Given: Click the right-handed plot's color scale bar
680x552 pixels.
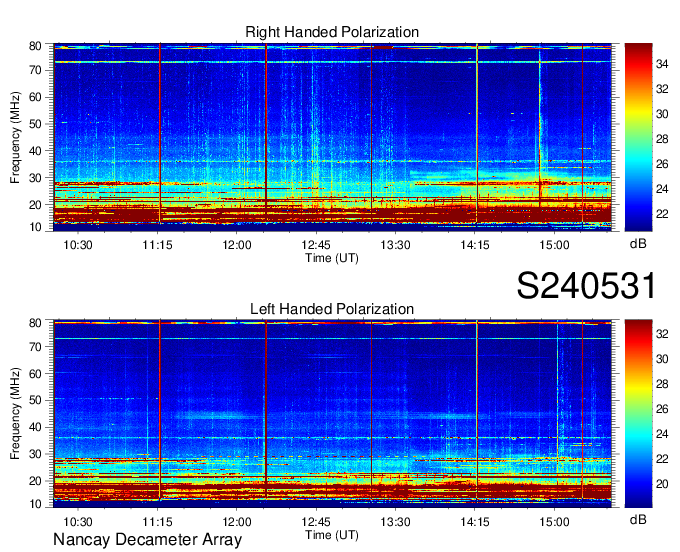Looking at the screenshot, I should tap(638, 137).
